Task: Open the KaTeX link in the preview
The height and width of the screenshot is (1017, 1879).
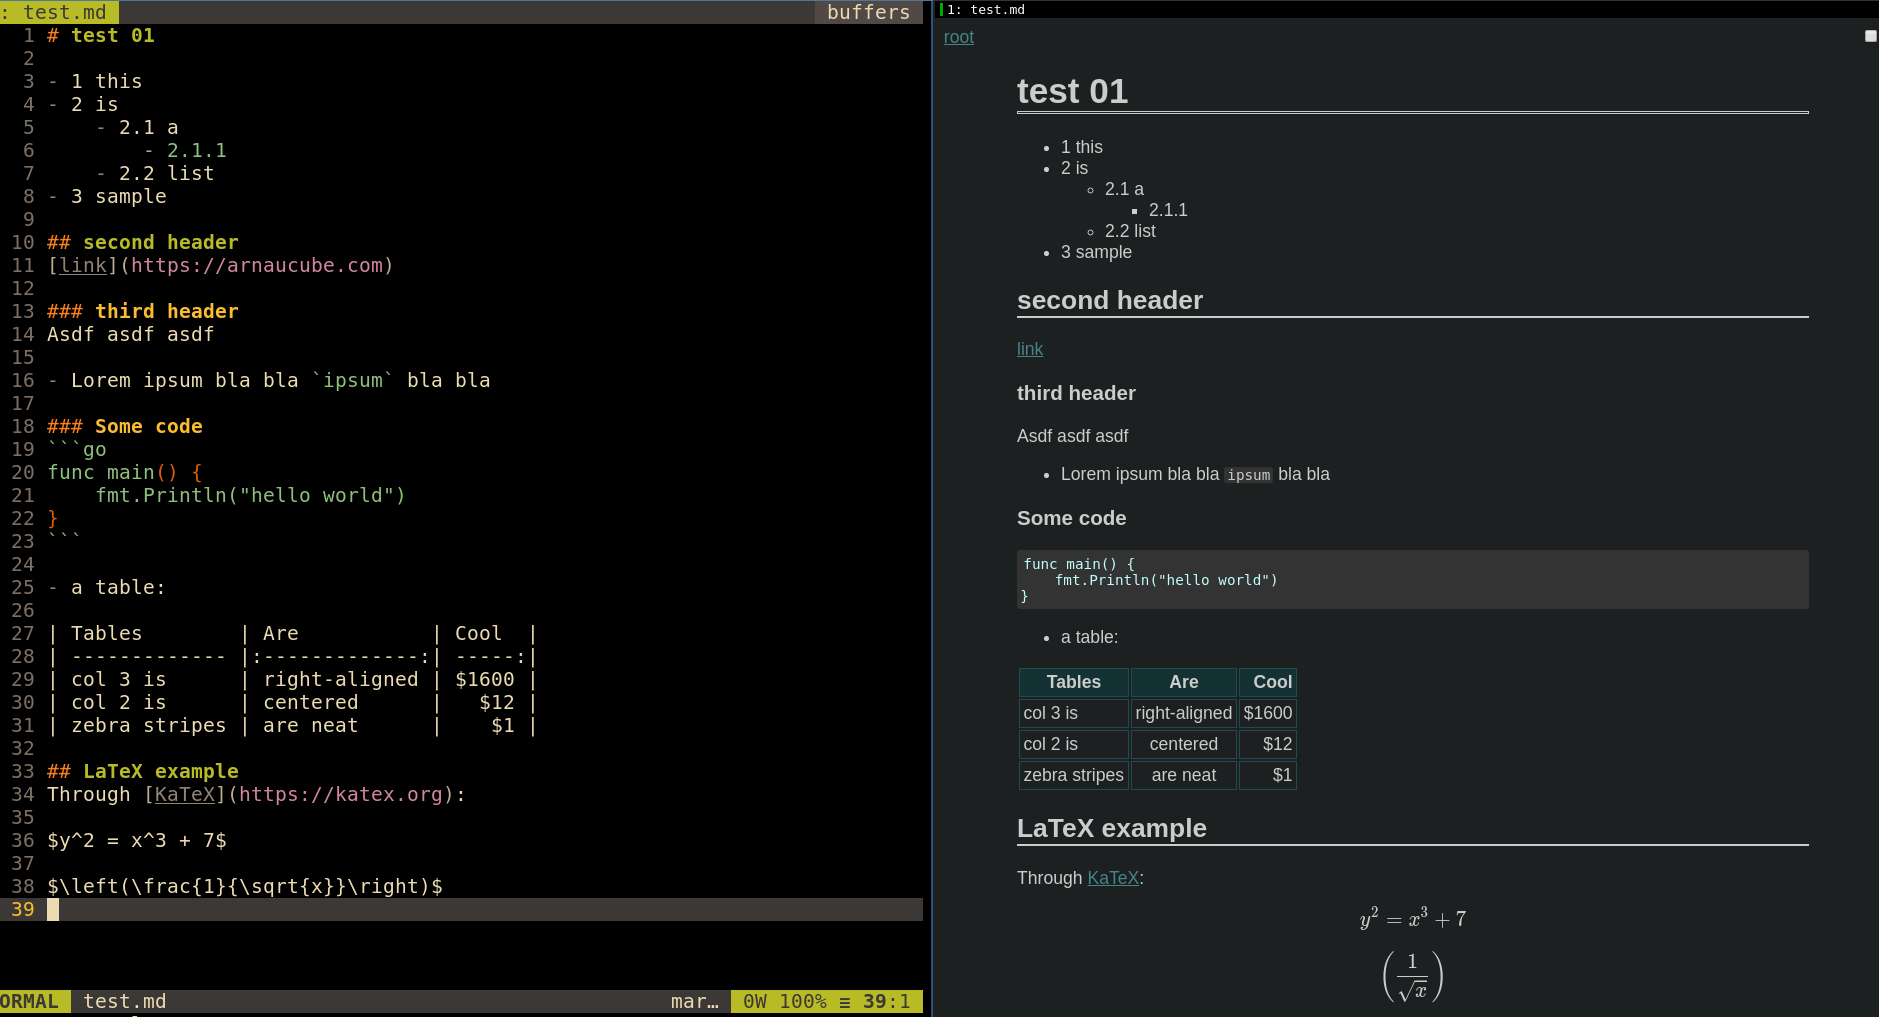Action: click(1112, 878)
